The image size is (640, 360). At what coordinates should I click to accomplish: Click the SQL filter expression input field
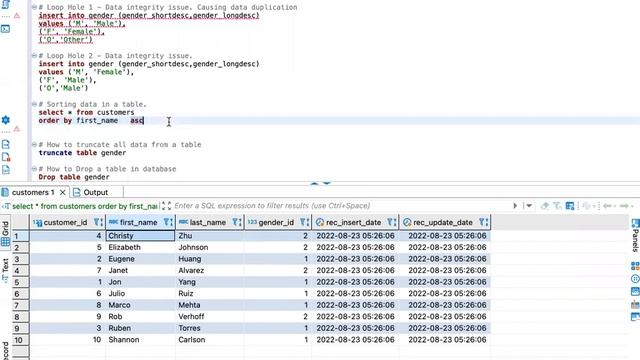pyautogui.click(x=341, y=206)
